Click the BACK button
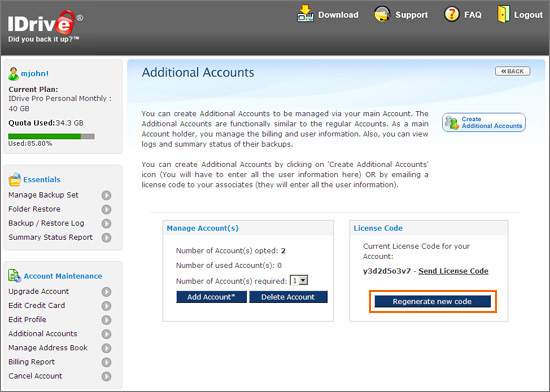This screenshot has width=550, height=392. [x=512, y=71]
